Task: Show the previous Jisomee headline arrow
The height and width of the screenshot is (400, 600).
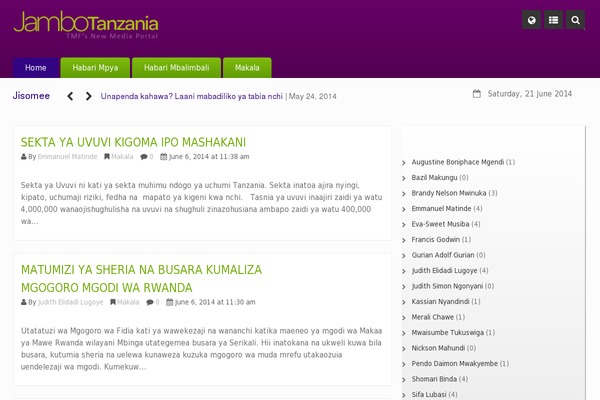Action: tap(70, 96)
